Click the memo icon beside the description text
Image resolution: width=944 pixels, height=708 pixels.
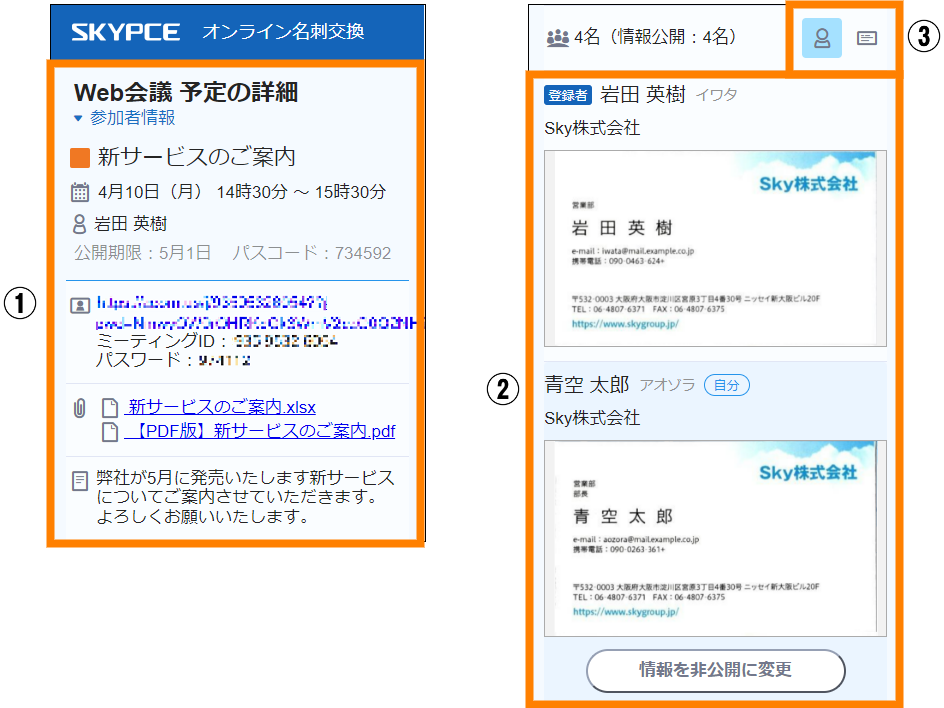click(81, 482)
